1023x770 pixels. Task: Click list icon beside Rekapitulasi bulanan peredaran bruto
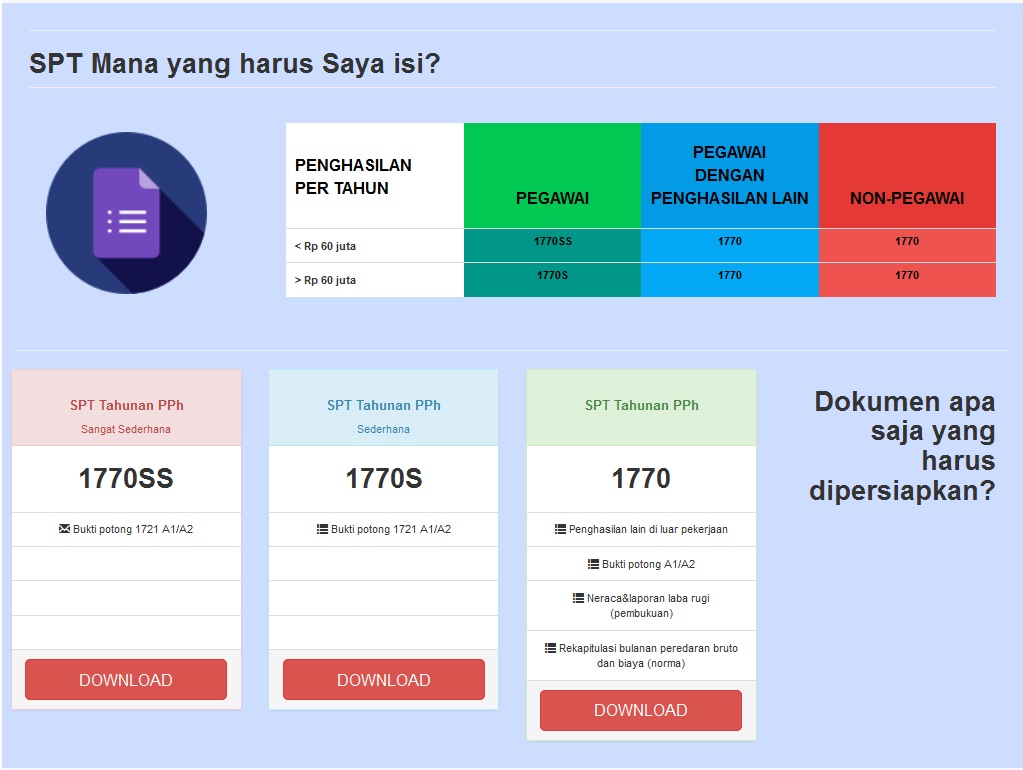tap(551, 648)
